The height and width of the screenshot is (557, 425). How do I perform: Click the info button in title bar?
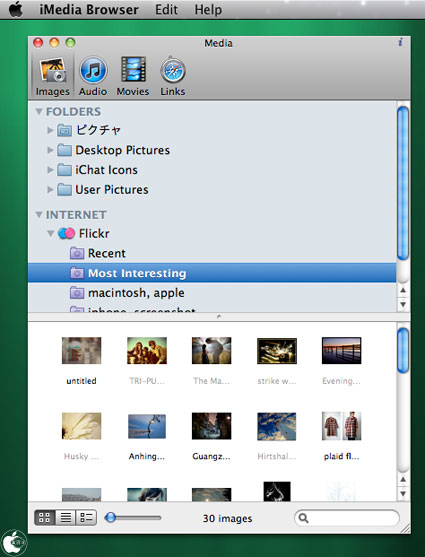[400, 42]
